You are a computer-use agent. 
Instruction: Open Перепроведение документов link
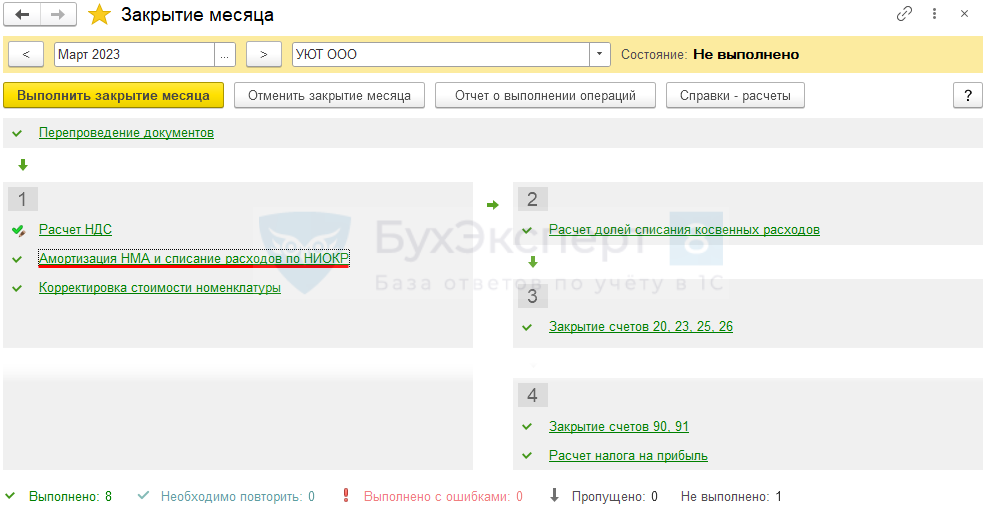(126, 132)
